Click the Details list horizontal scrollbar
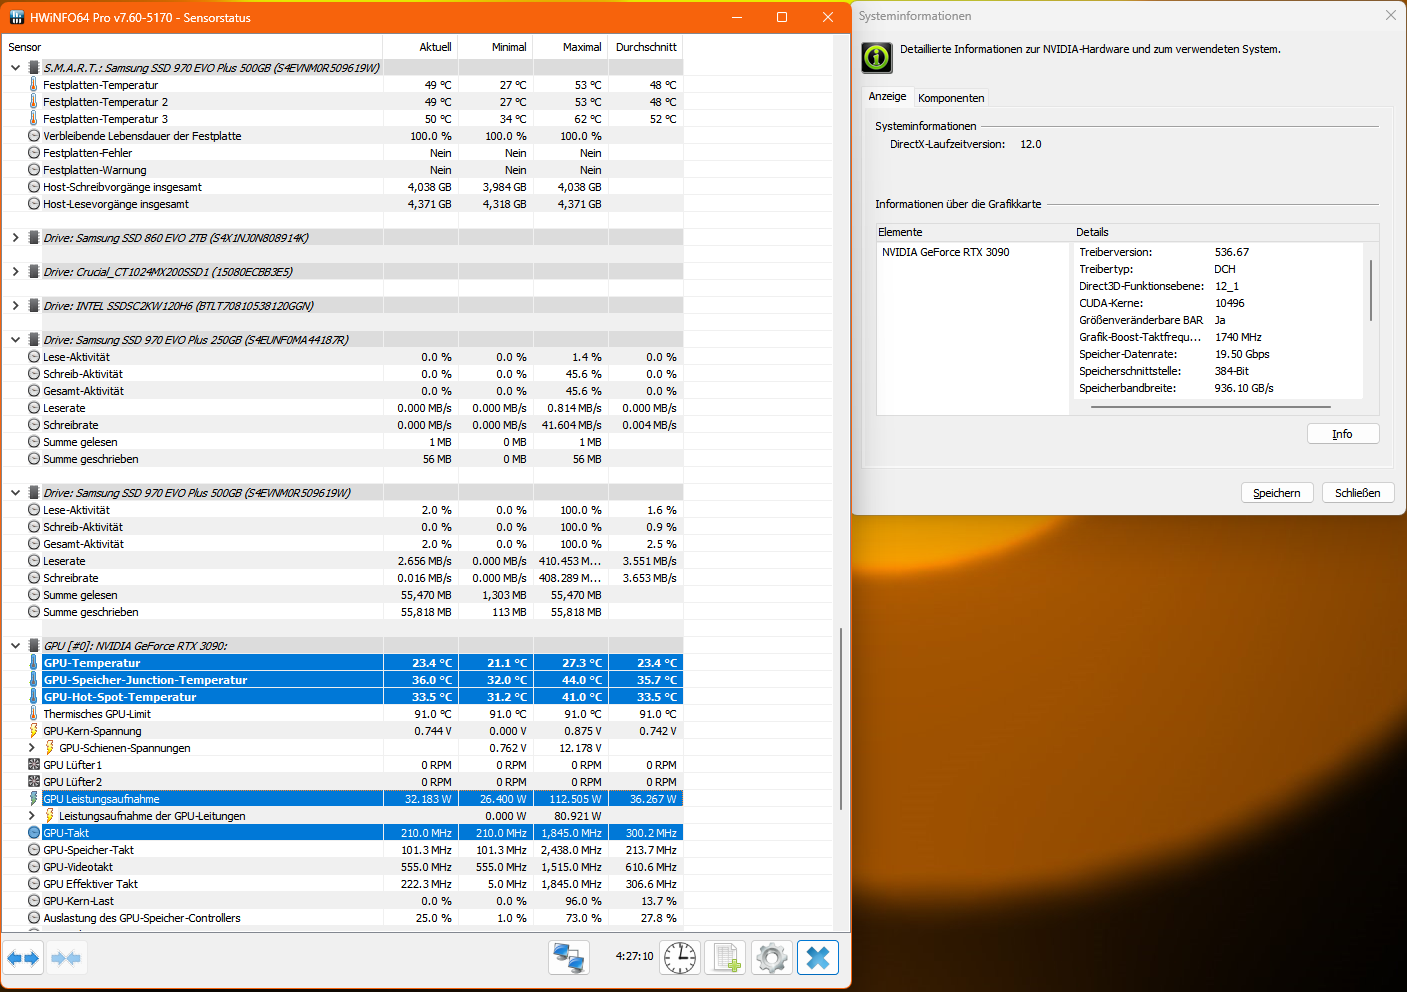This screenshot has height=992, width=1407. [1210, 407]
